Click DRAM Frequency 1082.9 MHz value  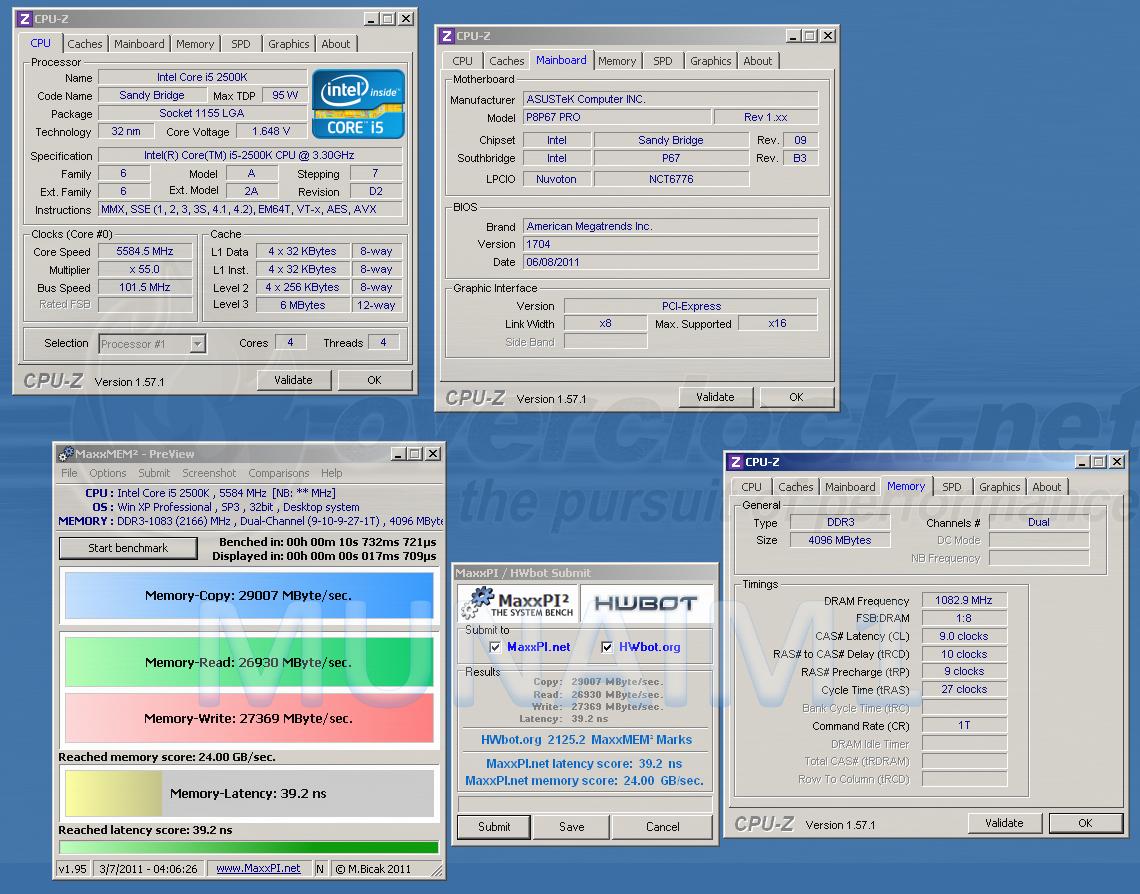(964, 600)
